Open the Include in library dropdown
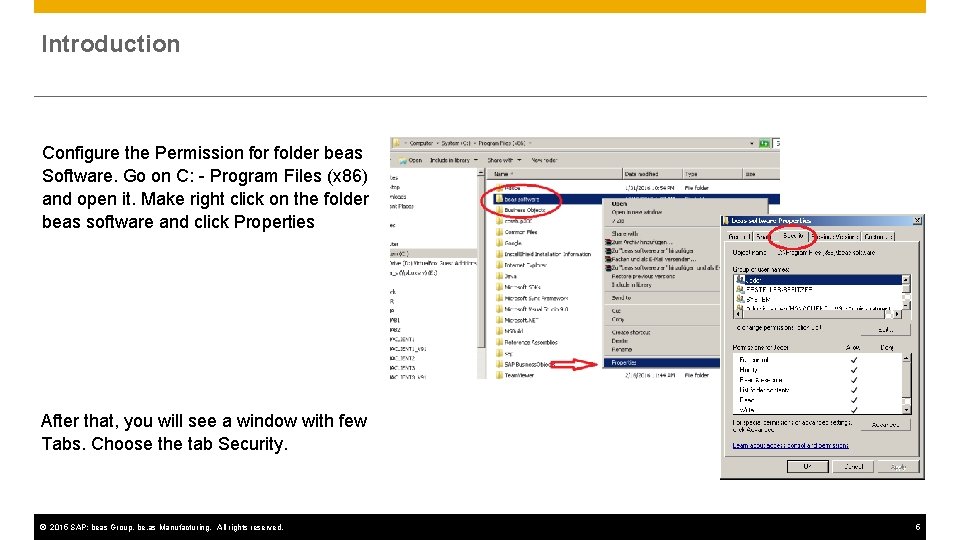Screen dimensions: 960x540 454,160
